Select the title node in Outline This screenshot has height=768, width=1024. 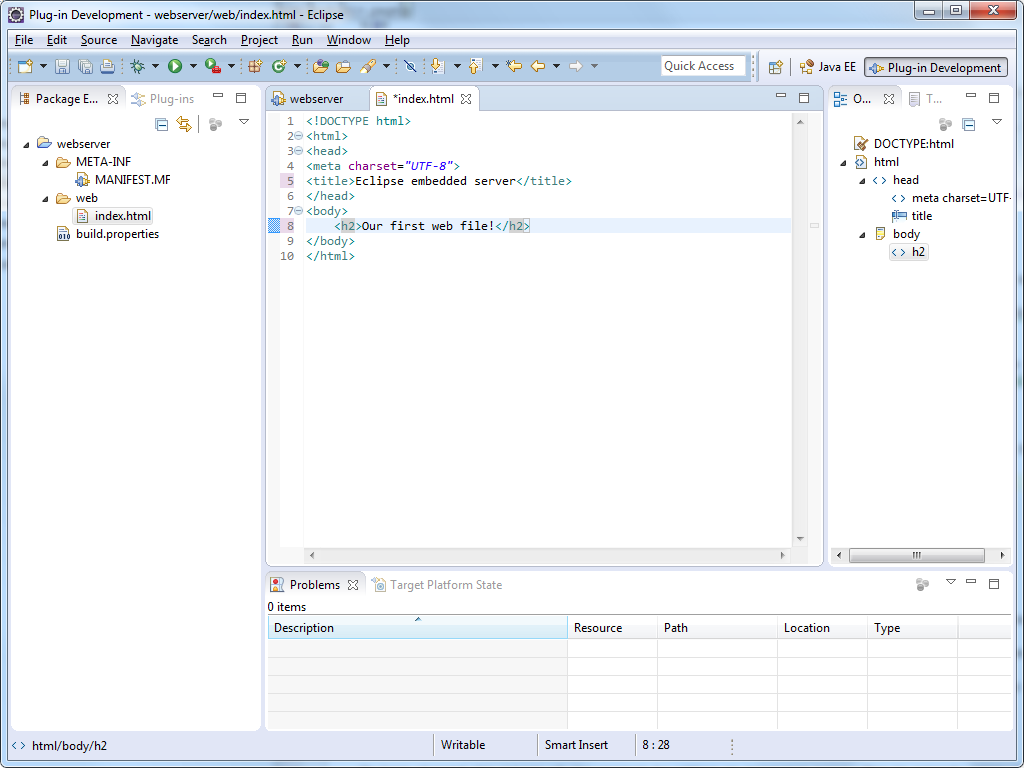(x=912, y=216)
